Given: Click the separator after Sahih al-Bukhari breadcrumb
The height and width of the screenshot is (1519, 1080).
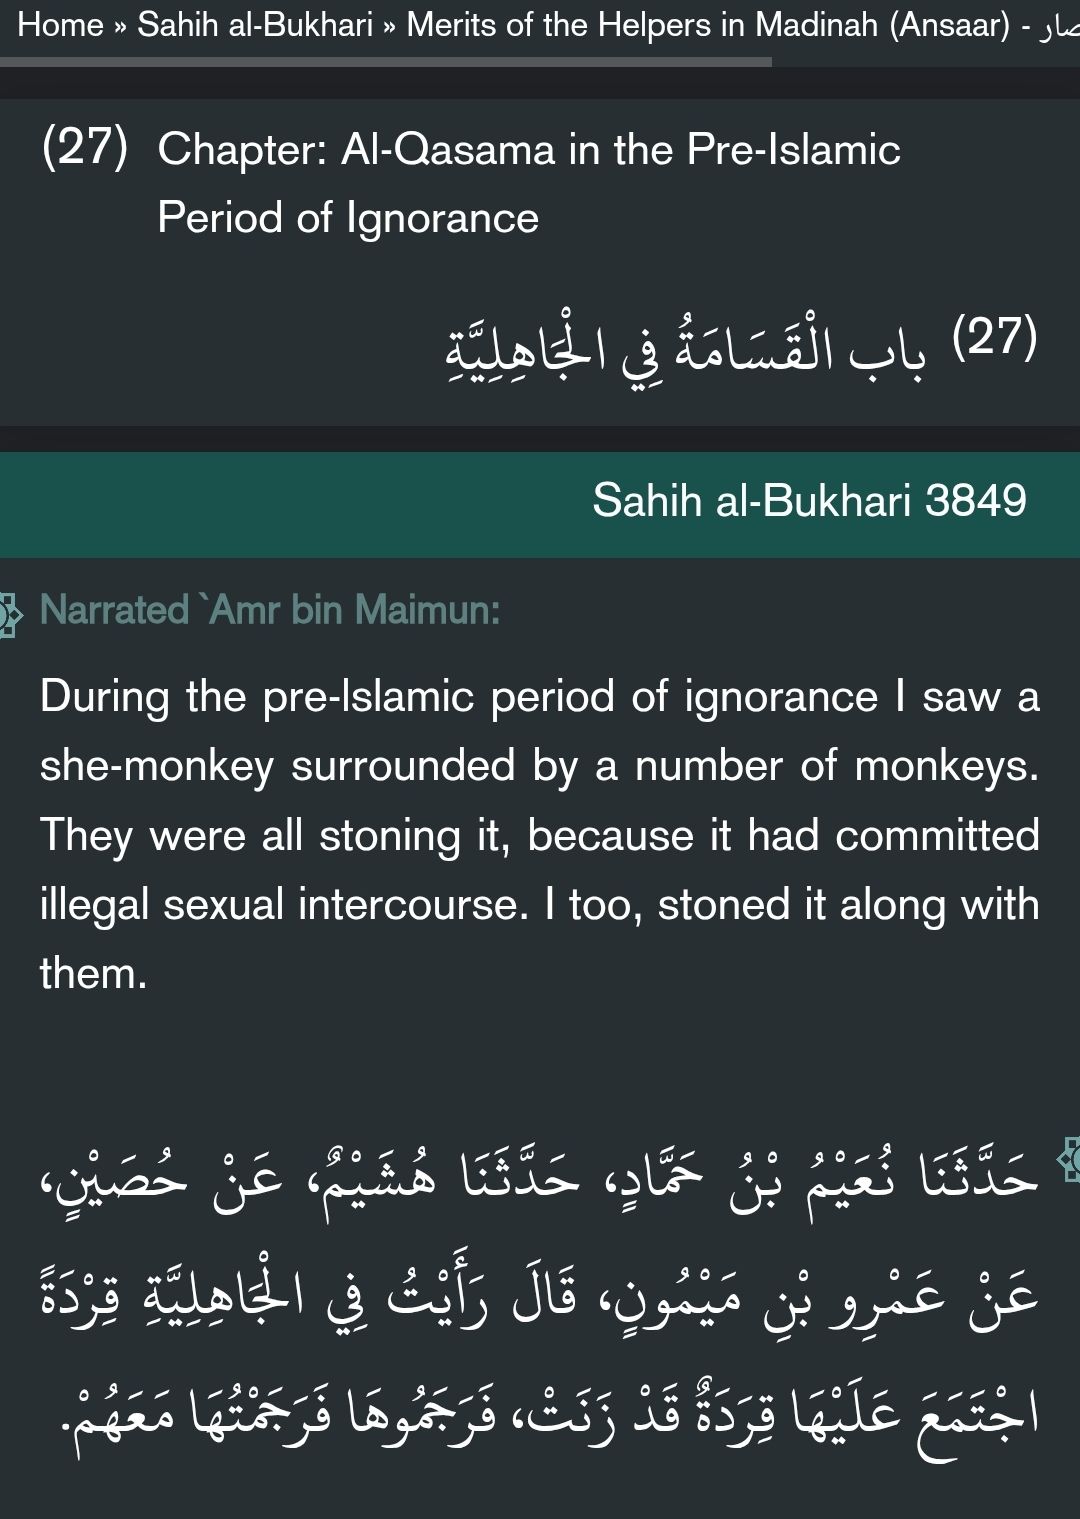Looking at the screenshot, I should [389, 25].
